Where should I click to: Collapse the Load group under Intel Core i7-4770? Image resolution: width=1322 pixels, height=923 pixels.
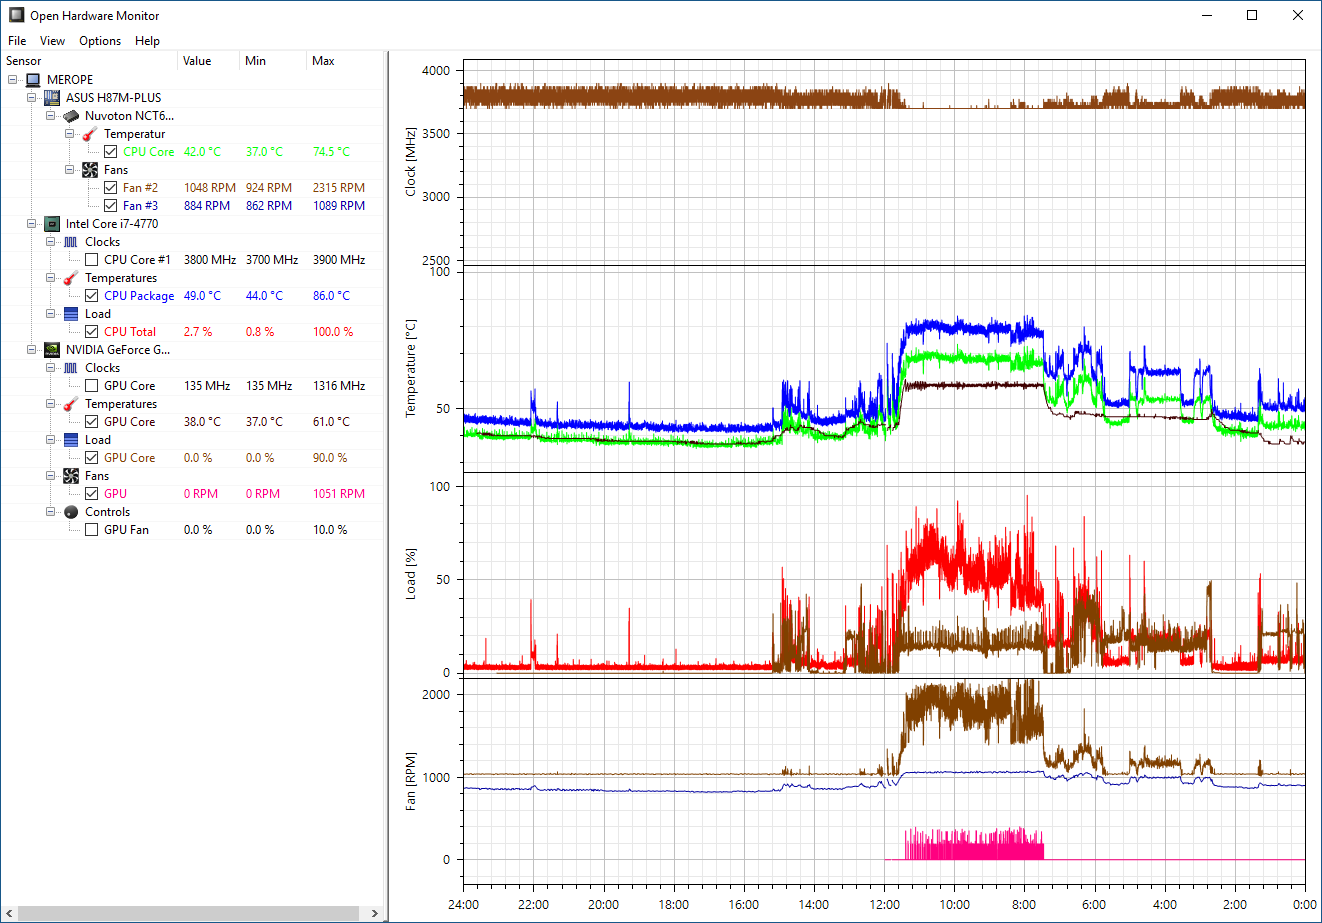pos(50,314)
